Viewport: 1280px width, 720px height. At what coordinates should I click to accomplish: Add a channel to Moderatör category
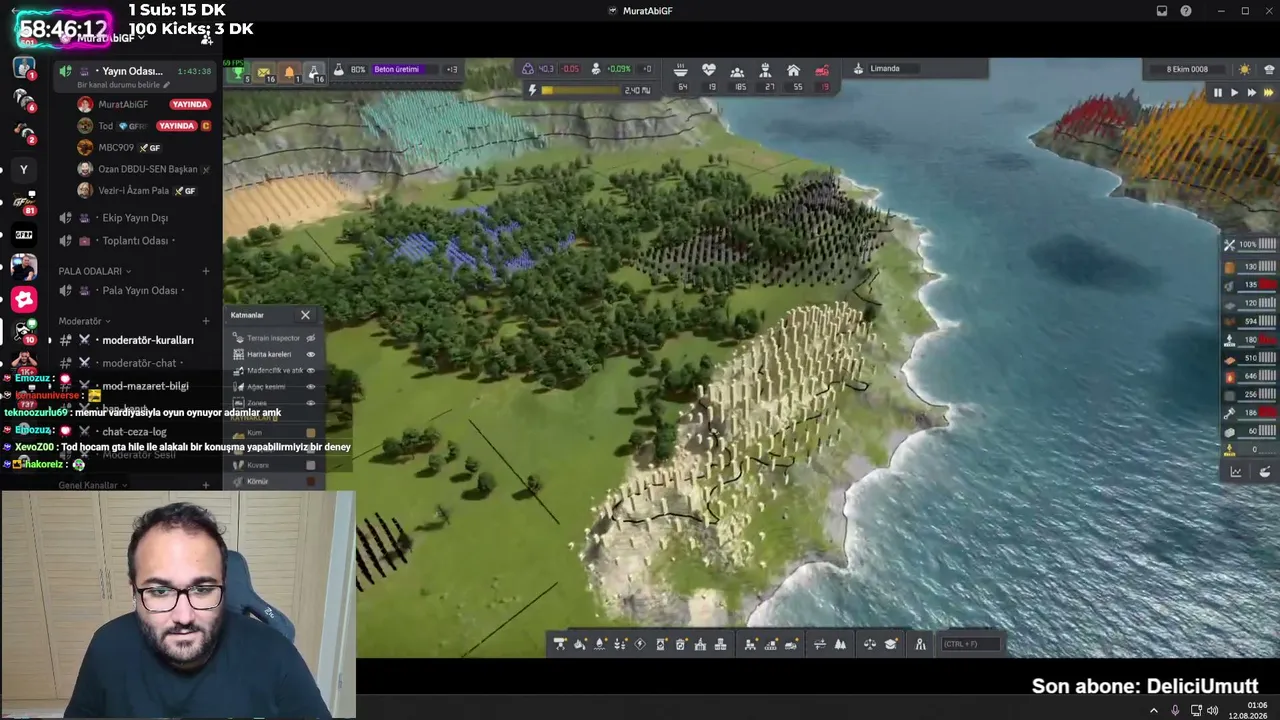(x=206, y=321)
